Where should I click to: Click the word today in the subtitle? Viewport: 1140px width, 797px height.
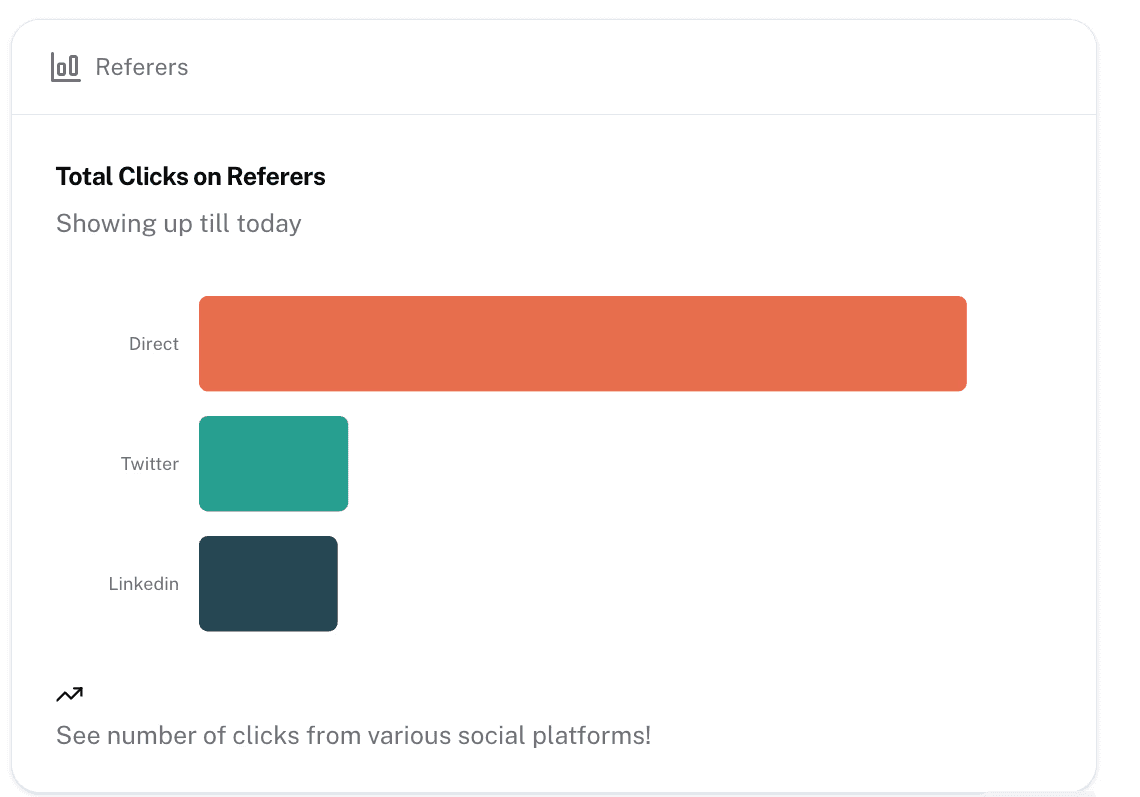tap(269, 223)
